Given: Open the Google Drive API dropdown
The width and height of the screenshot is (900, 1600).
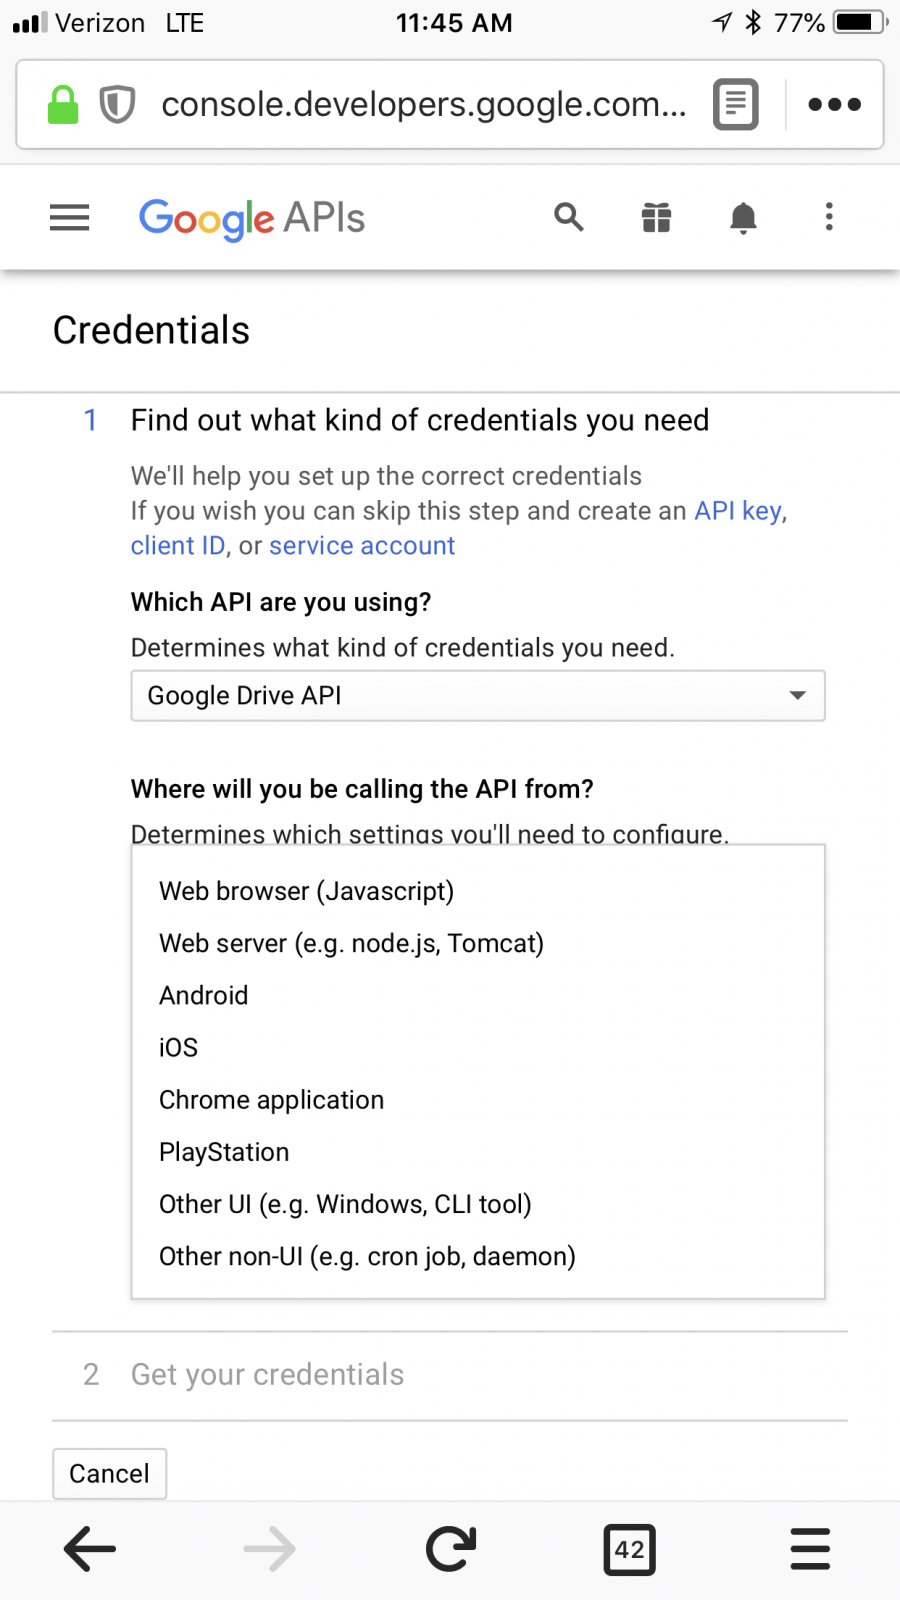Looking at the screenshot, I should pyautogui.click(x=478, y=696).
